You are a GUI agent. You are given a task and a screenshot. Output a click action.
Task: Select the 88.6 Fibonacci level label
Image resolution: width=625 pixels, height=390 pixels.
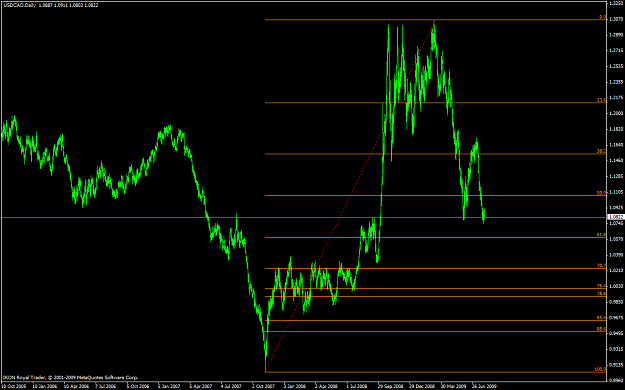(x=601, y=329)
